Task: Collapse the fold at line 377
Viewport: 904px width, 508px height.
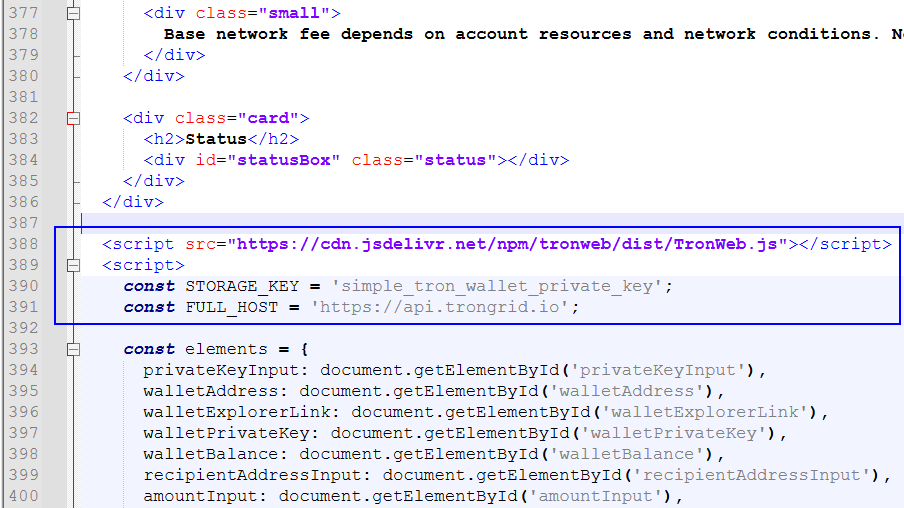Action: [x=73, y=13]
